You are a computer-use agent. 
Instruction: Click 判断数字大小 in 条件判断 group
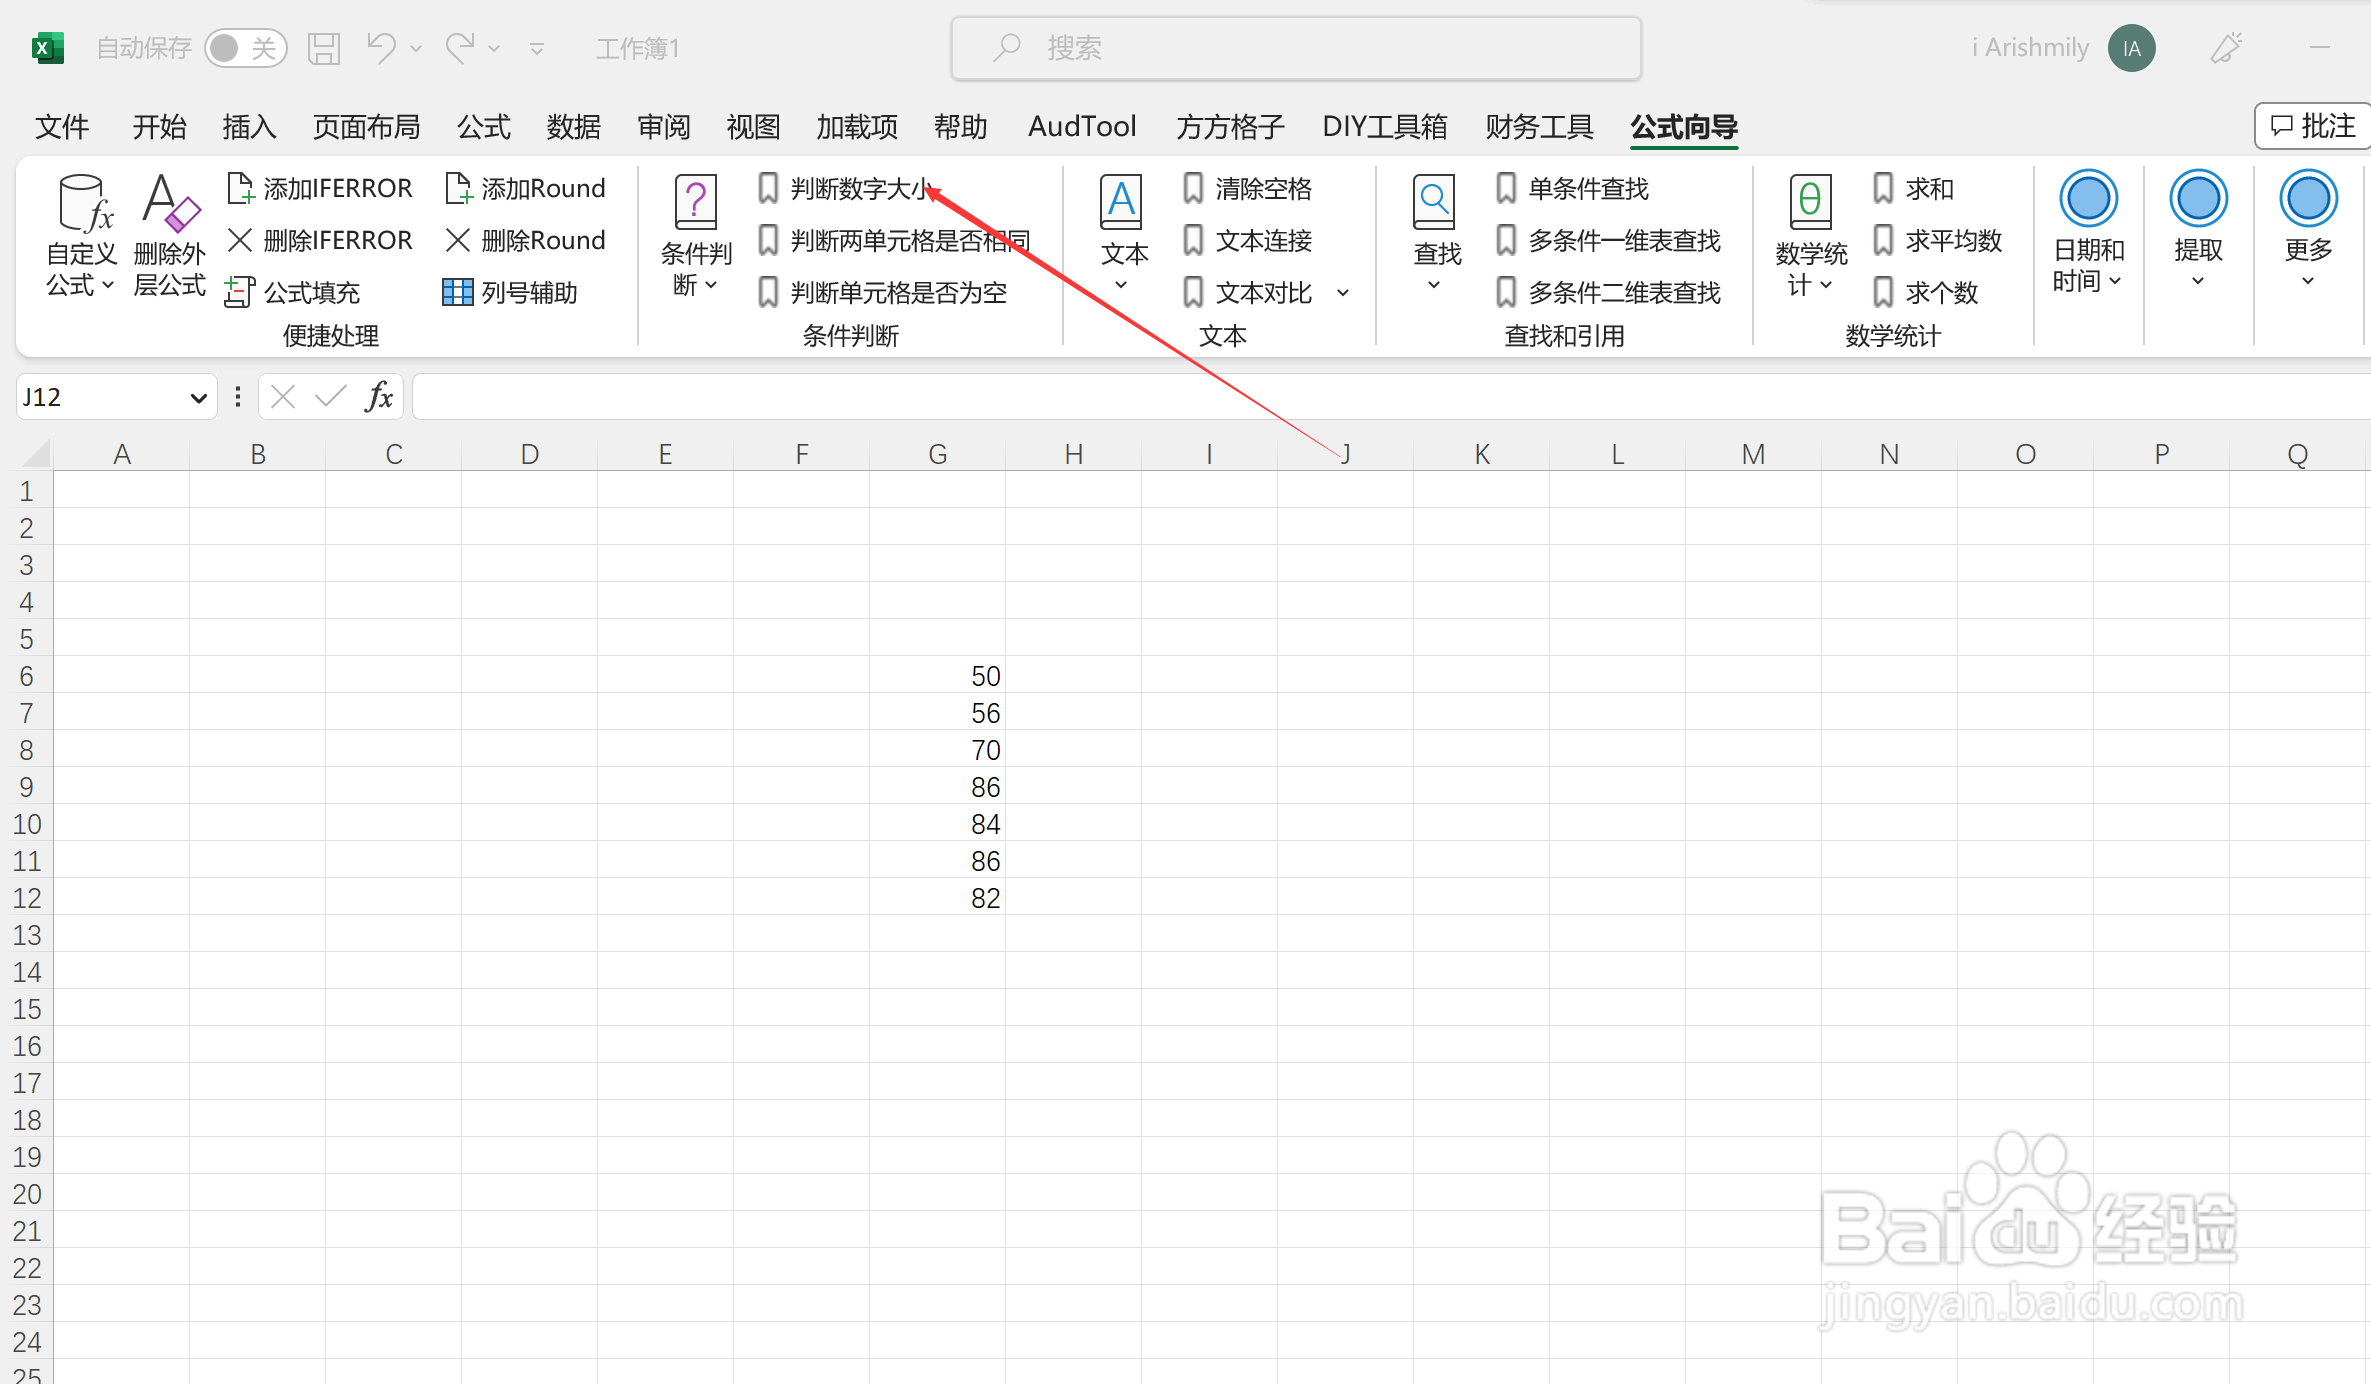coord(855,188)
